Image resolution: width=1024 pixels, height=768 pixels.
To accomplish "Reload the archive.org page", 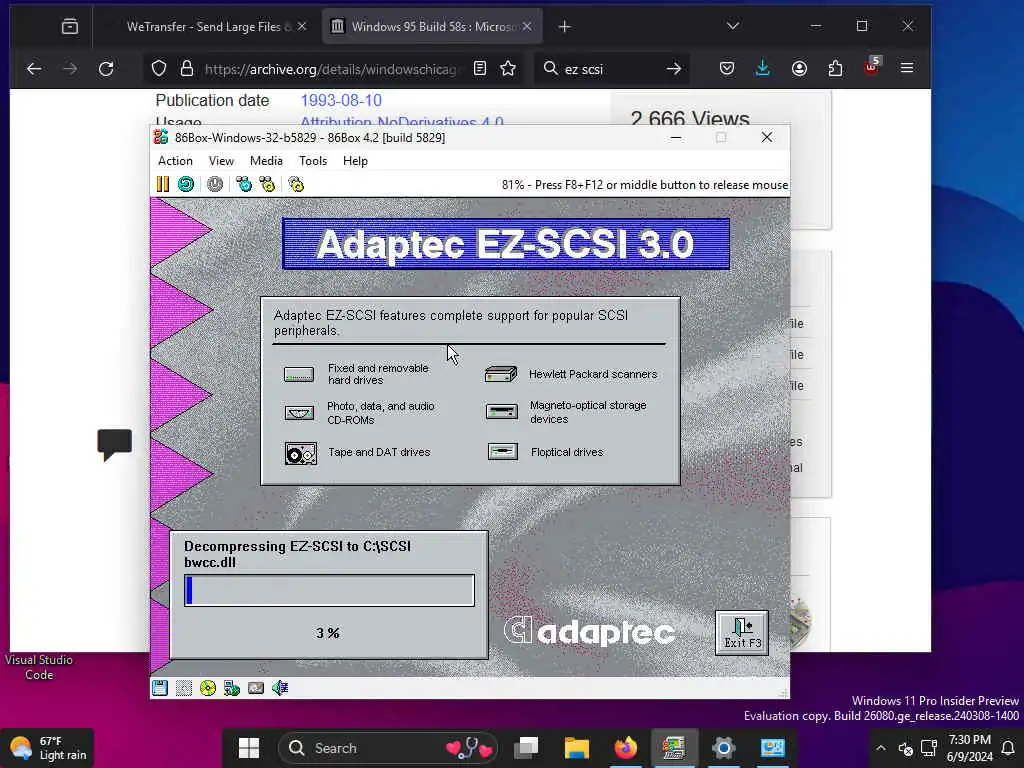I will click(x=106, y=69).
